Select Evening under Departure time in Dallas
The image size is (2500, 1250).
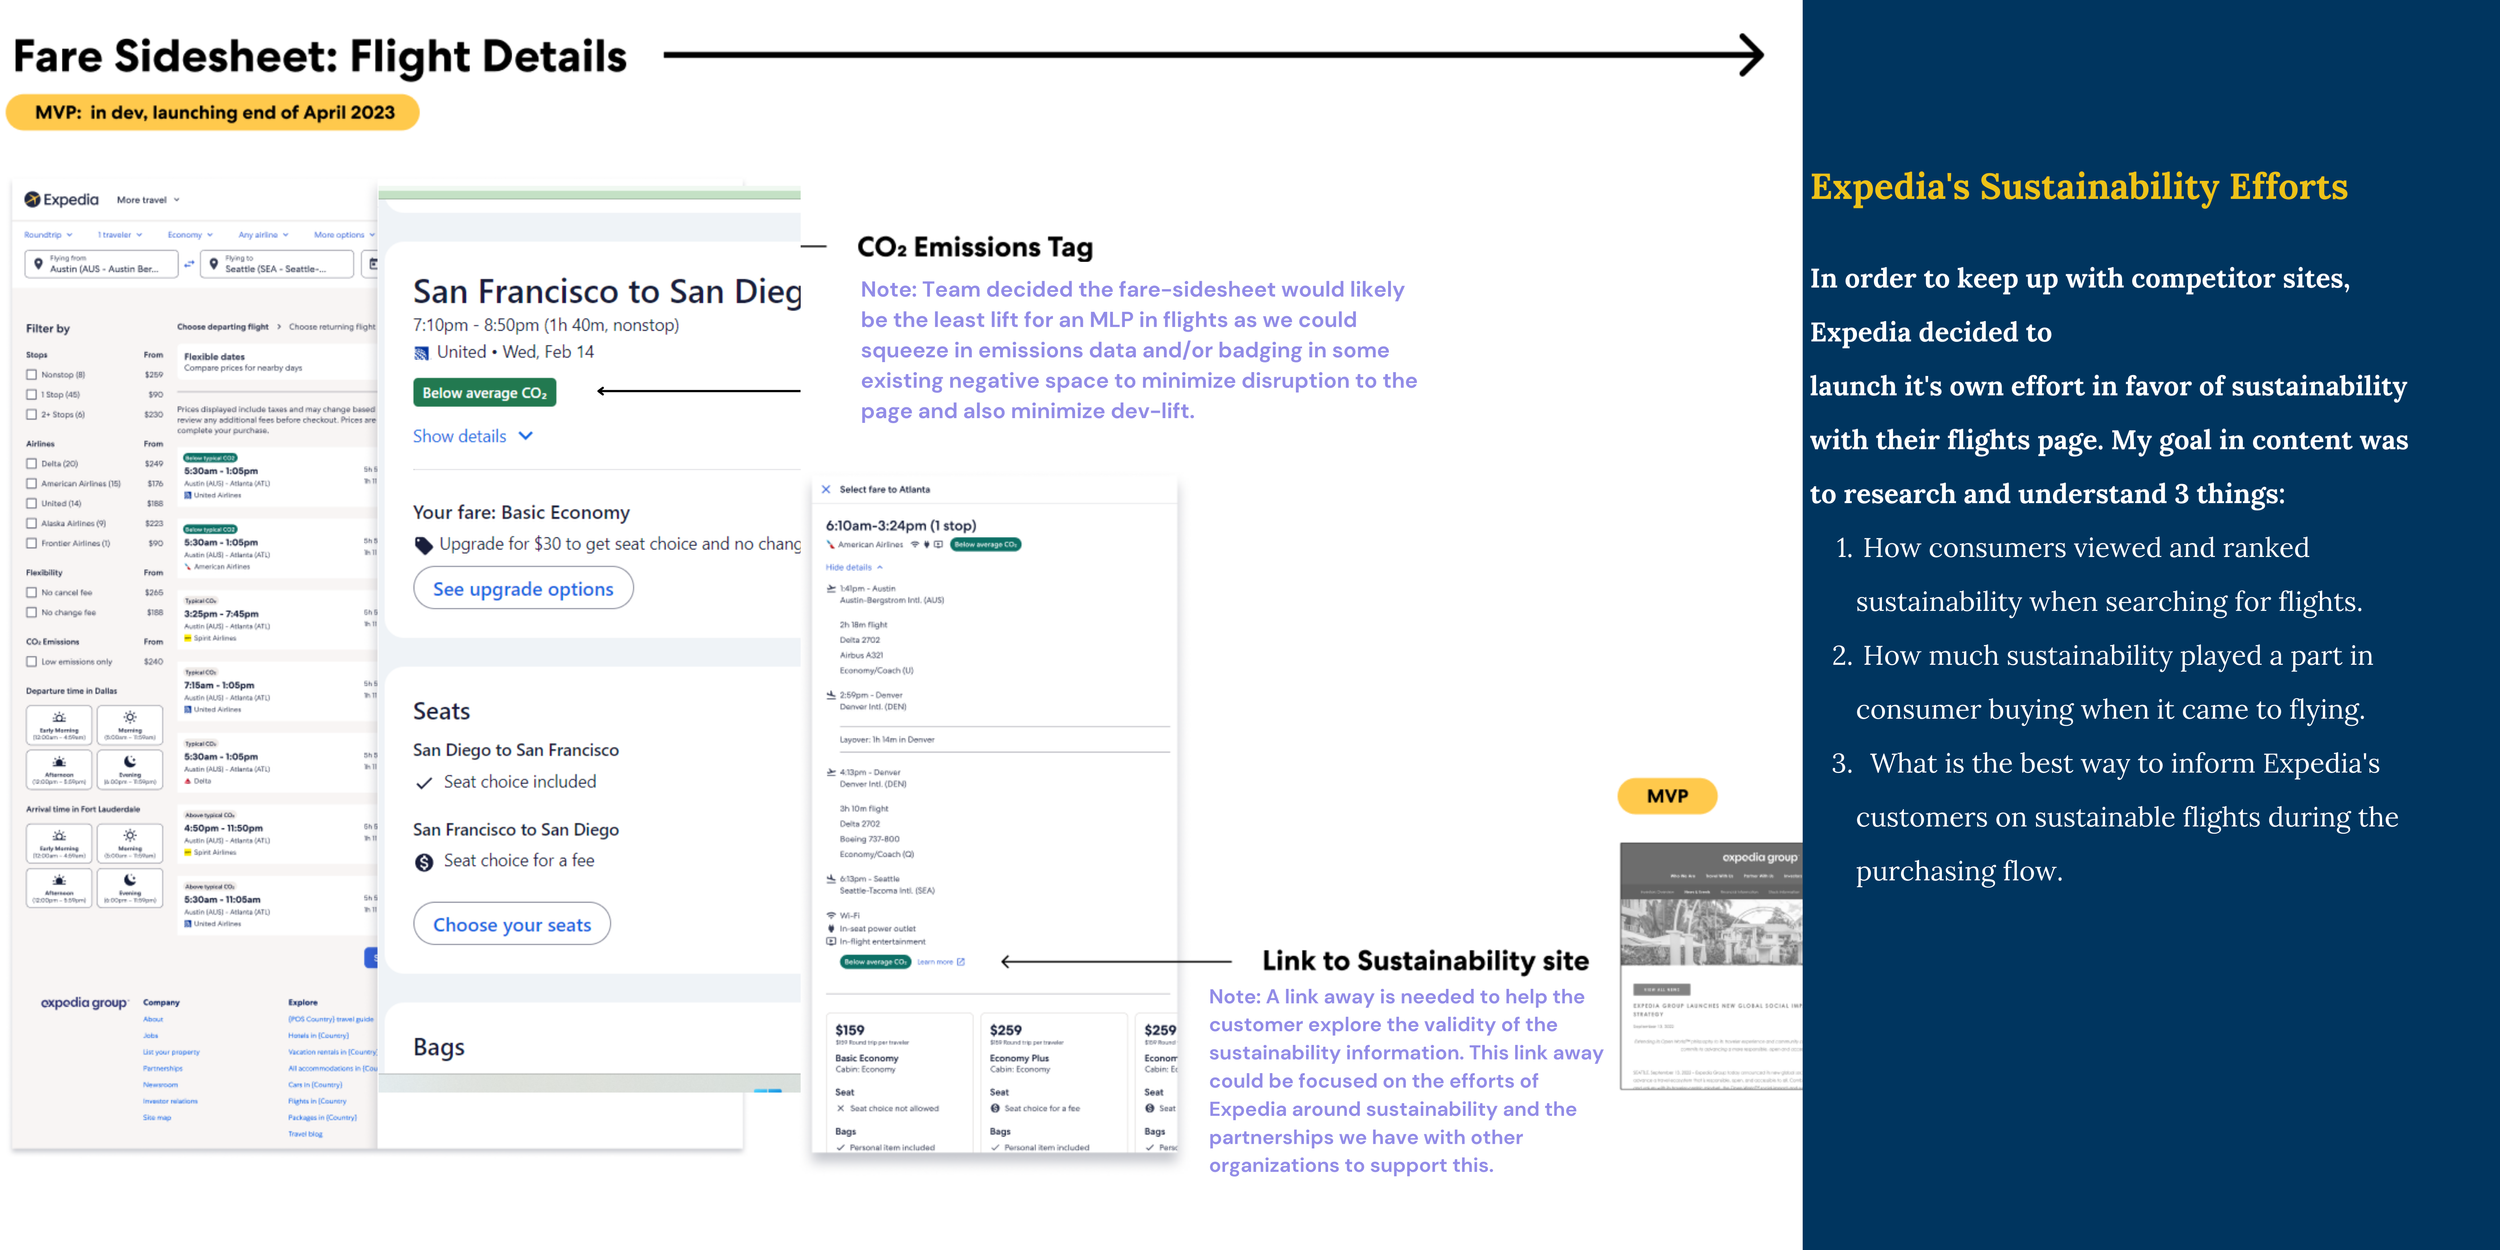pos(130,770)
